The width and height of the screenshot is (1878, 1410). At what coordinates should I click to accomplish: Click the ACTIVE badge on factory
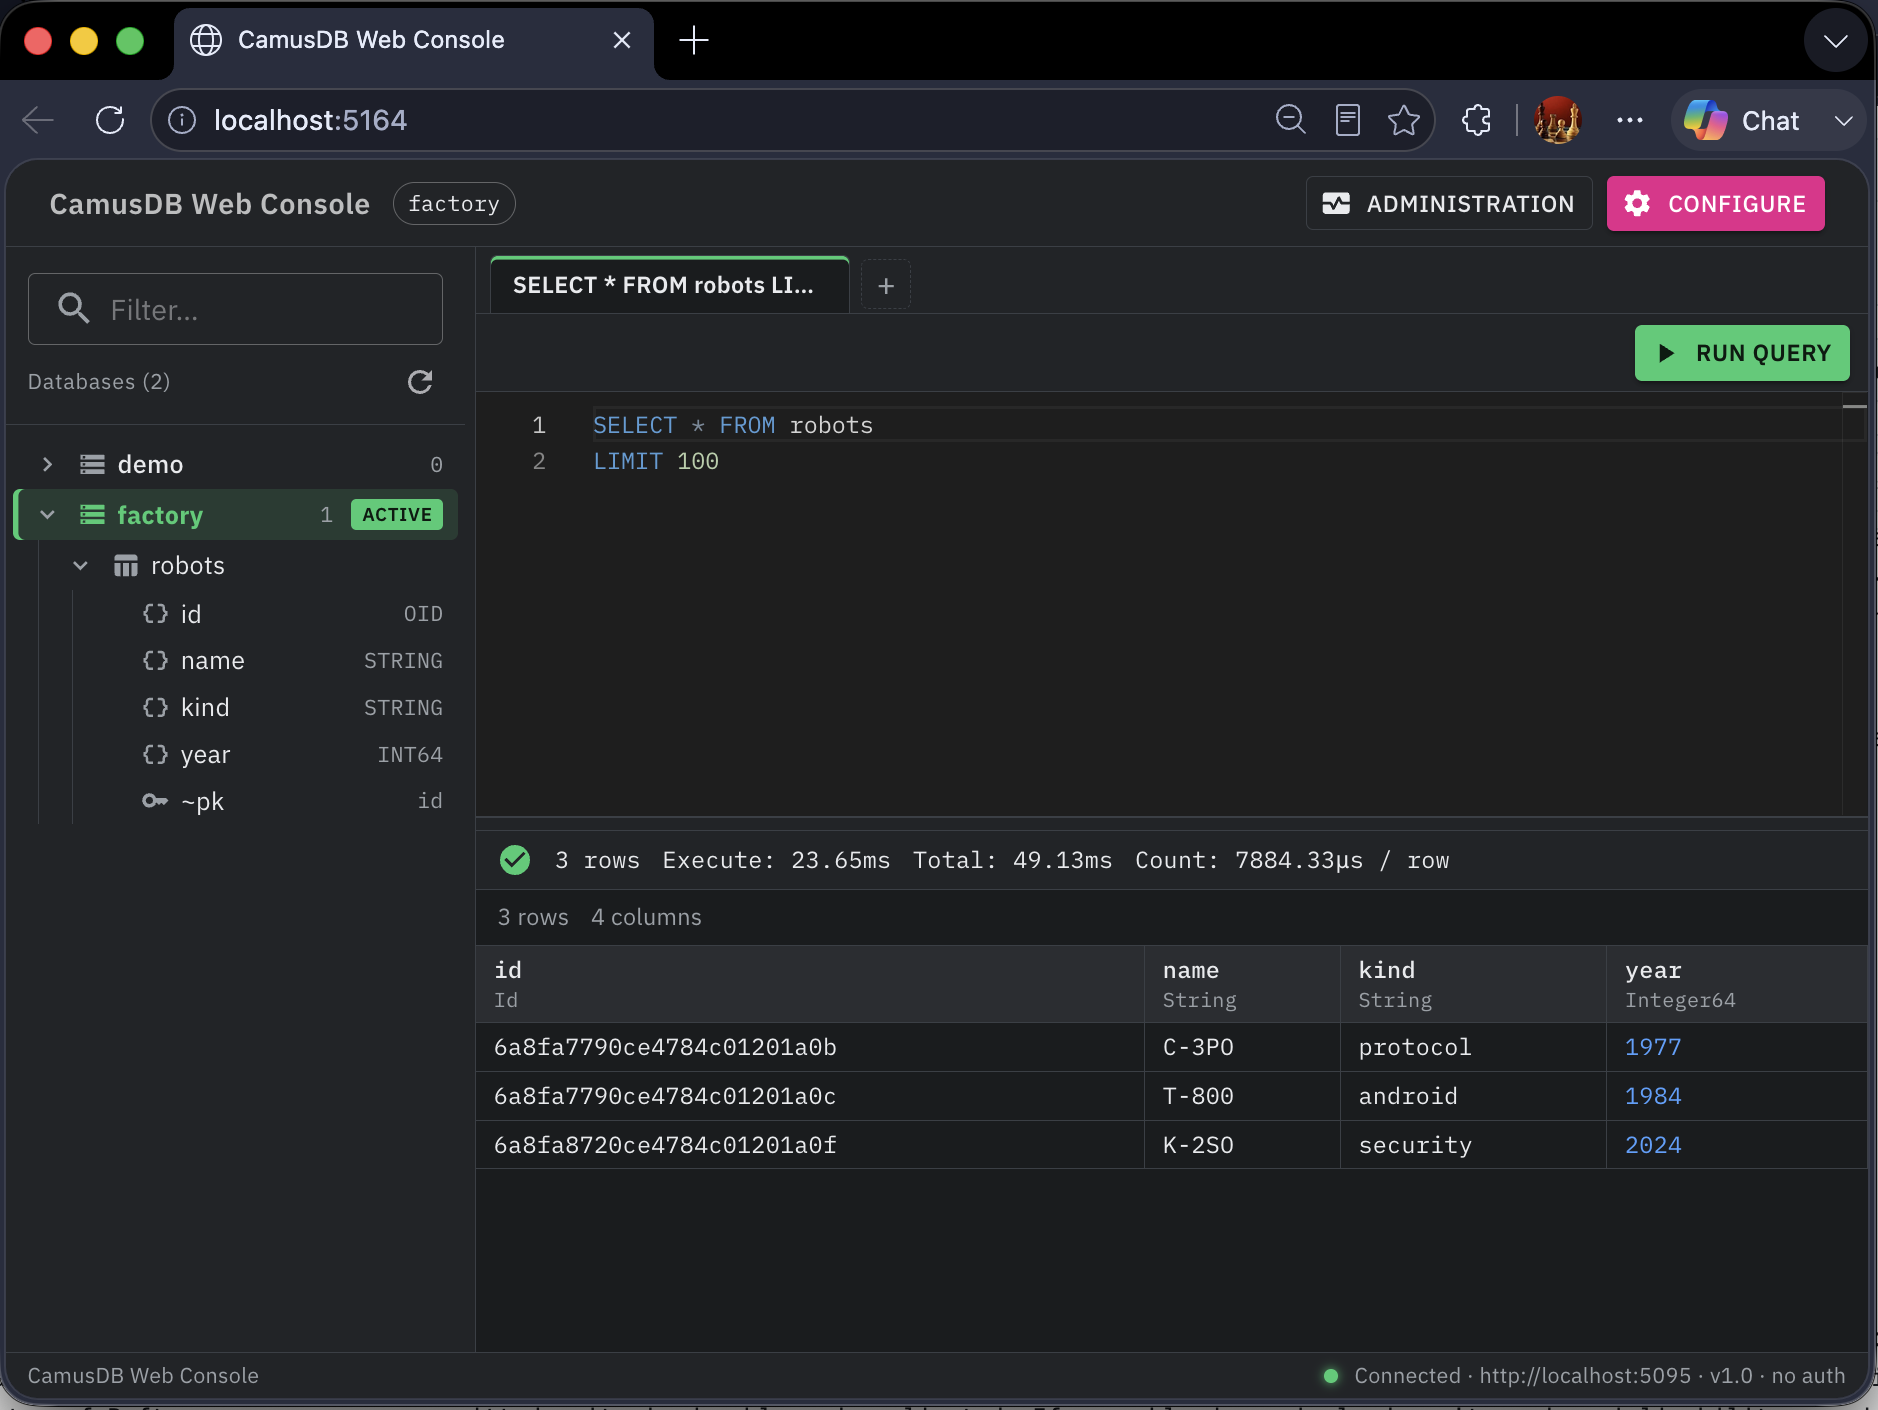click(397, 515)
